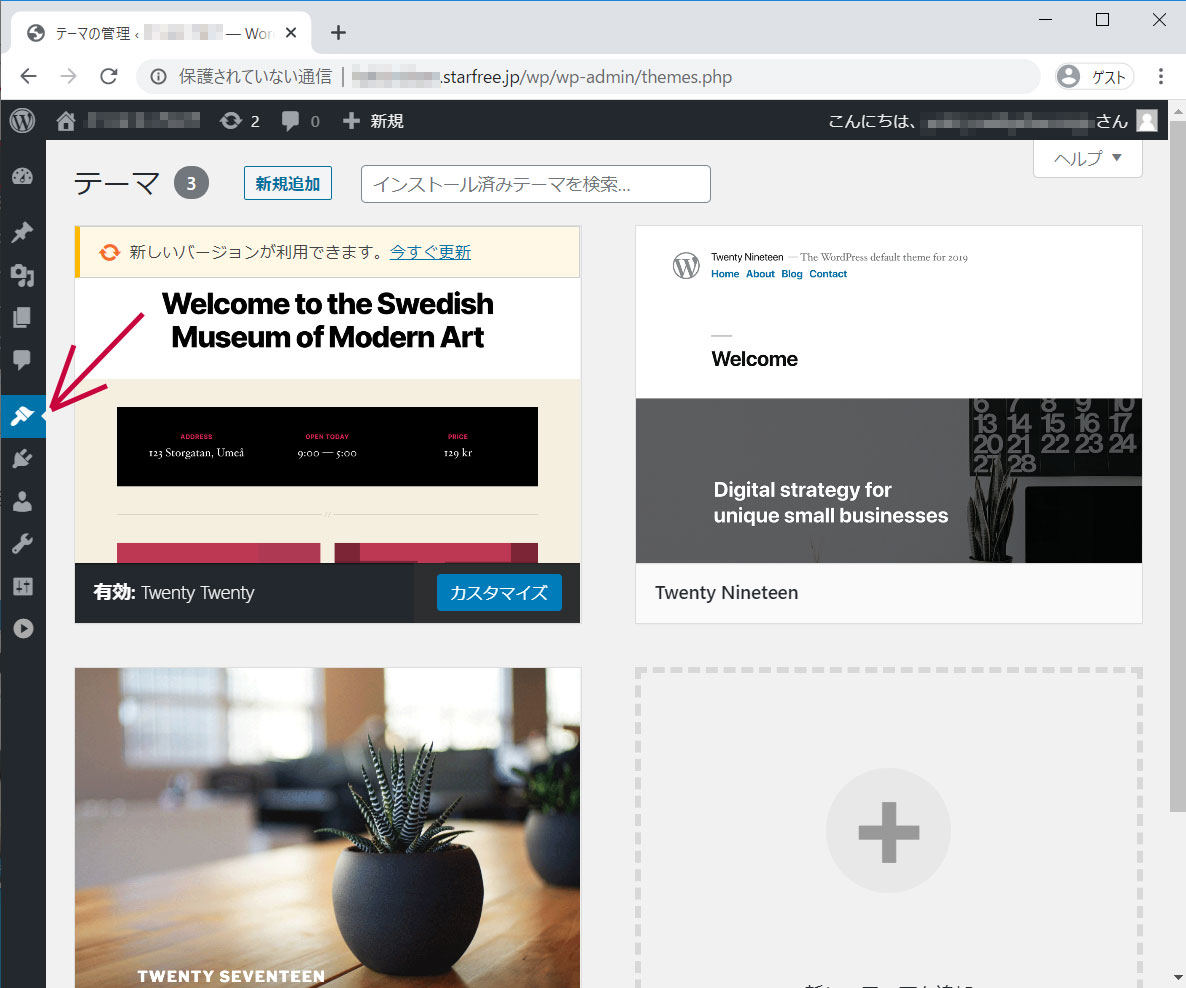Image resolution: width=1186 pixels, height=988 pixels.
Task: Close the テーマの管理 browser tab
Action: pos(291,33)
